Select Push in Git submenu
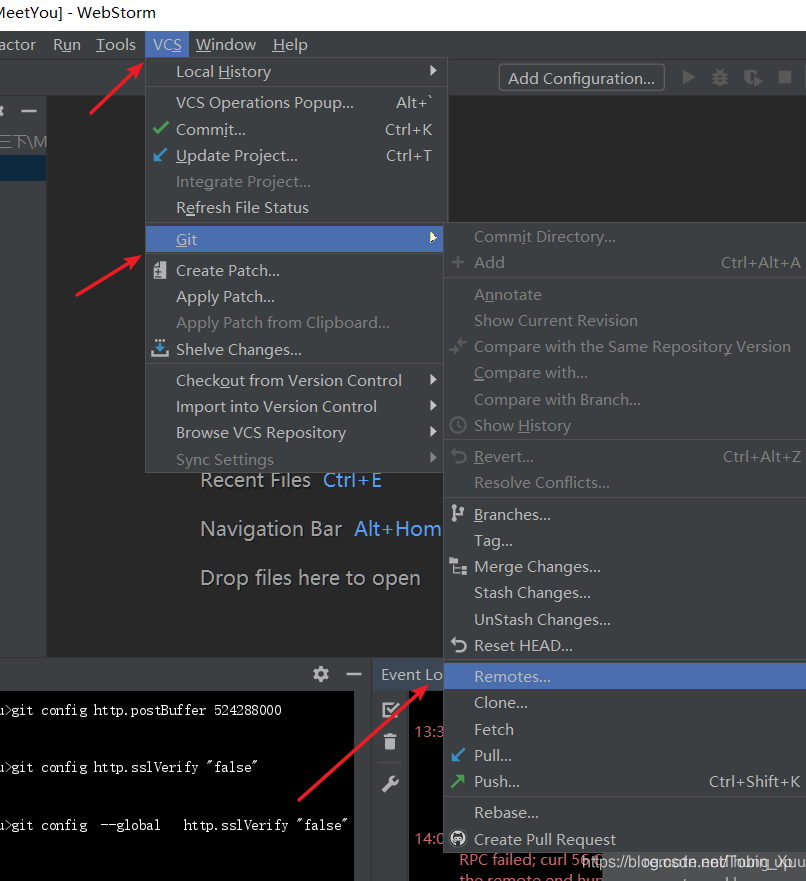The height and width of the screenshot is (881, 806). click(625, 782)
